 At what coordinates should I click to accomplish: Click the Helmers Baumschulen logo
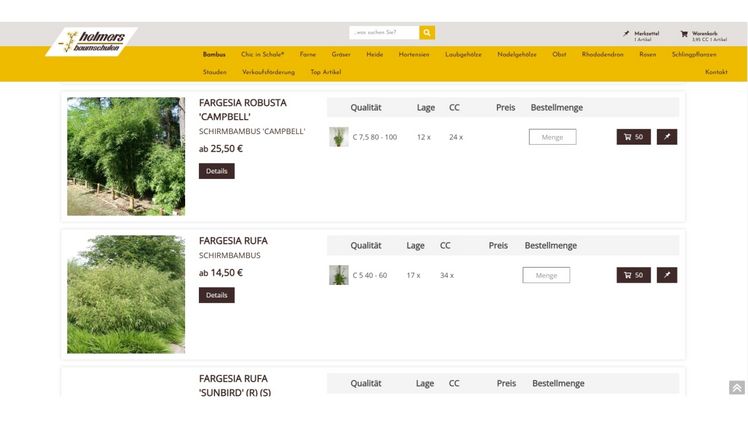90,42
